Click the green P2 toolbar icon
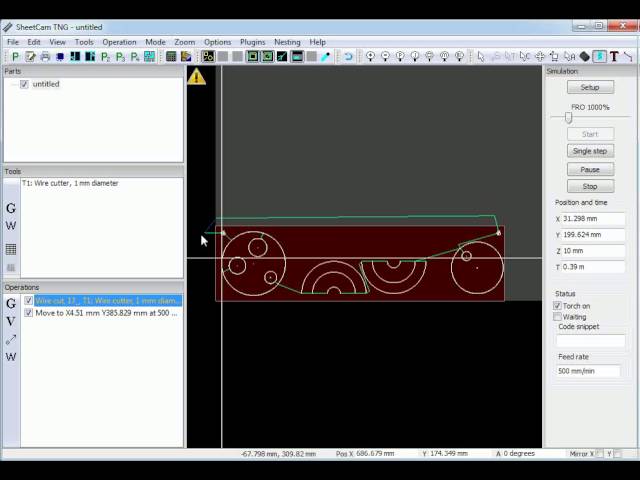This screenshot has height=480, width=640. 105,56
